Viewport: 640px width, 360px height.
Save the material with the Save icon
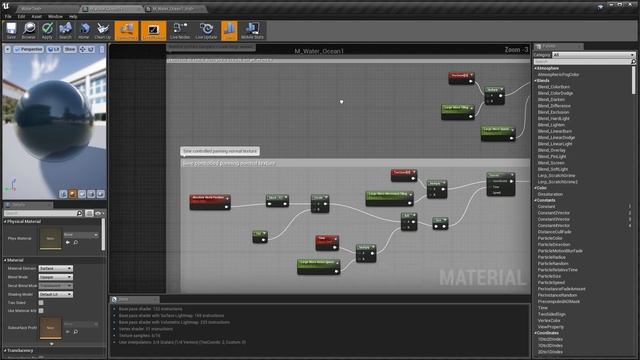point(11,31)
